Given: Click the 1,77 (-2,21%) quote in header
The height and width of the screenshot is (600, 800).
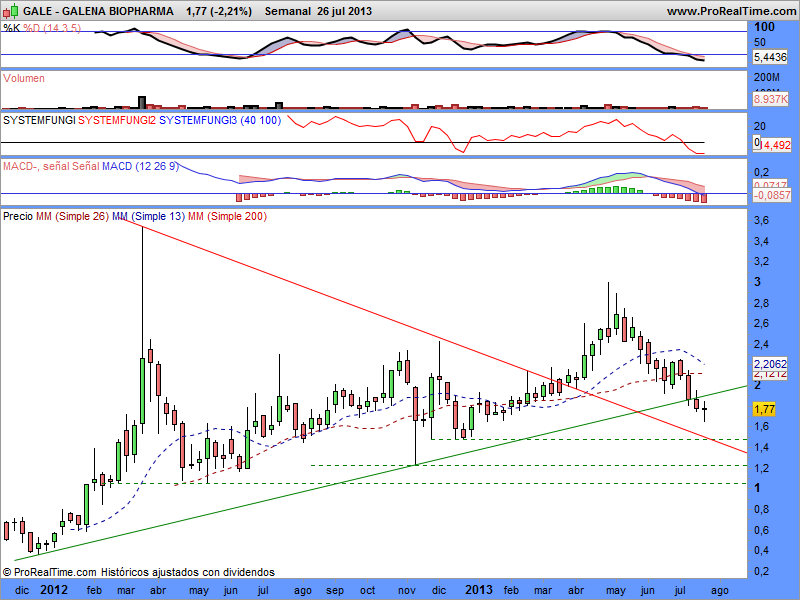Looking at the screenshot, I should [219, 11].
